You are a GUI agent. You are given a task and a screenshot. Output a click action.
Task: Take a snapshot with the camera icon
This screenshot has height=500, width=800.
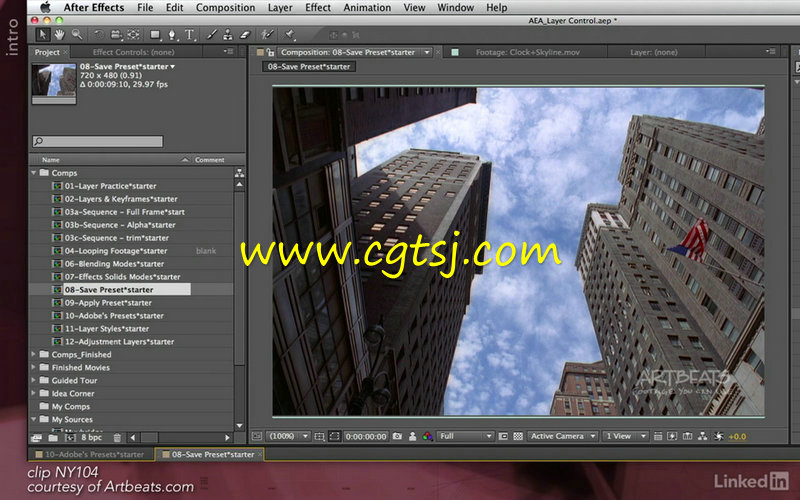click(397, 436)
